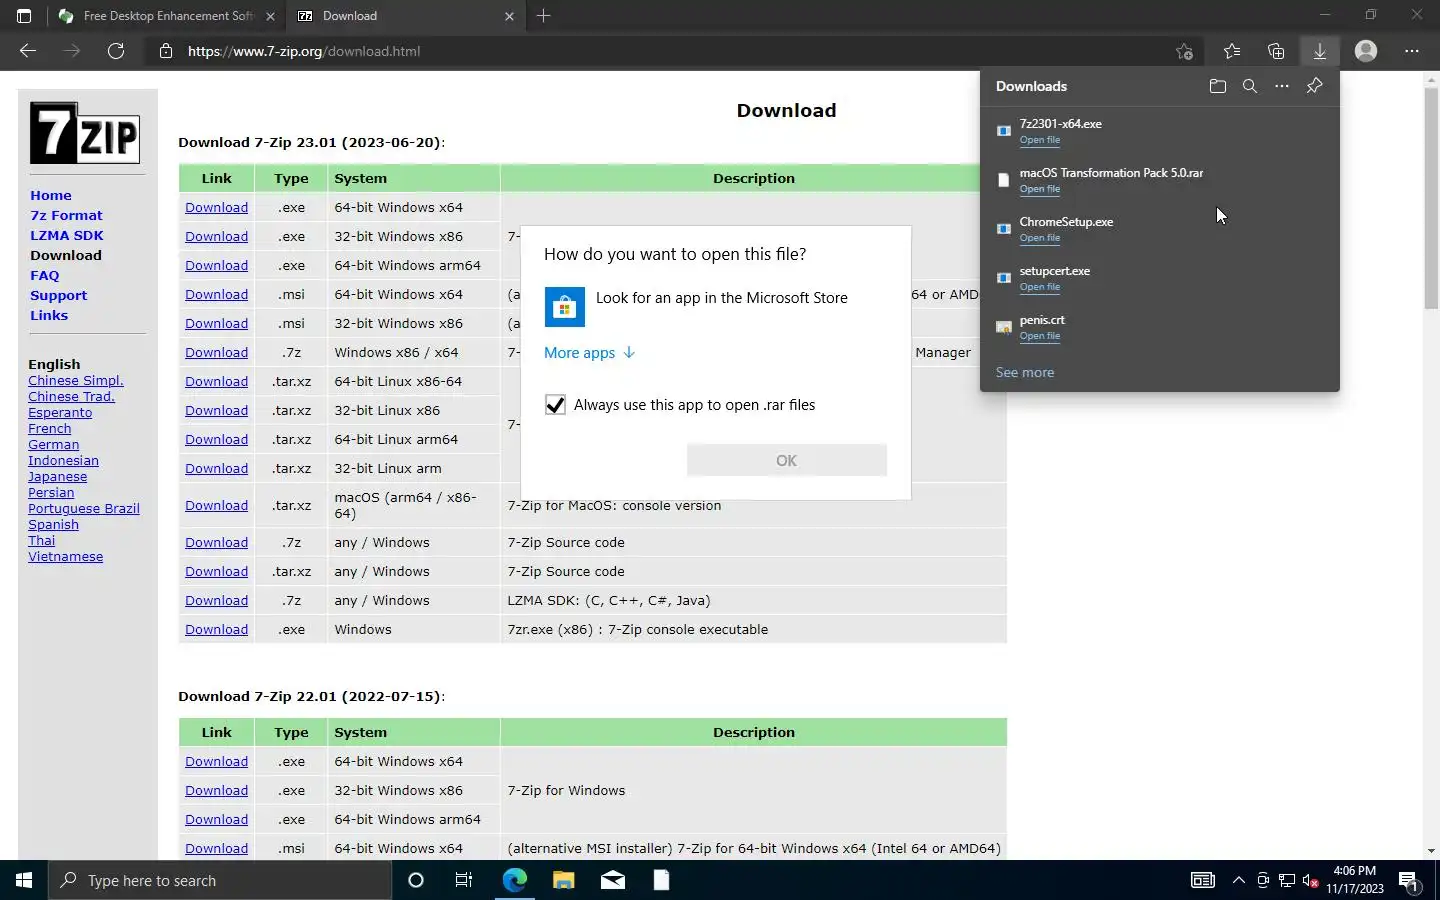Download 64-bit Windows arm64 .exe 23.01
The width and height of the screenshot is (1440, 900).
216,265
